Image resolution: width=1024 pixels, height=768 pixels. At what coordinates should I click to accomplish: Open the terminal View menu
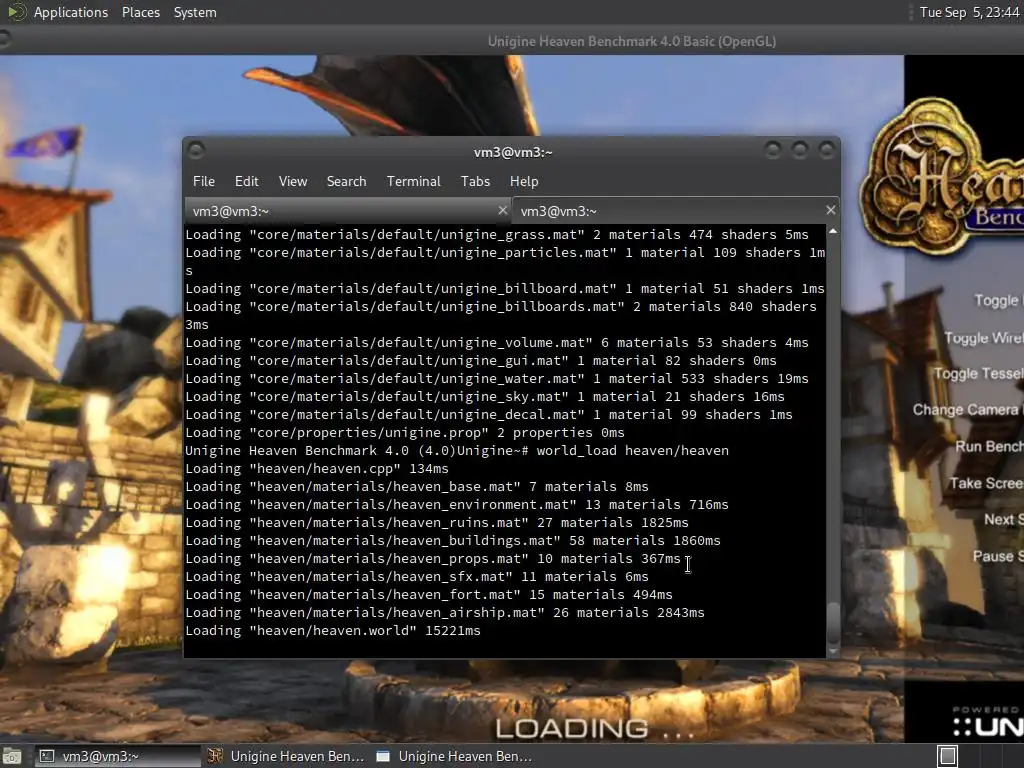click(293, 182)
